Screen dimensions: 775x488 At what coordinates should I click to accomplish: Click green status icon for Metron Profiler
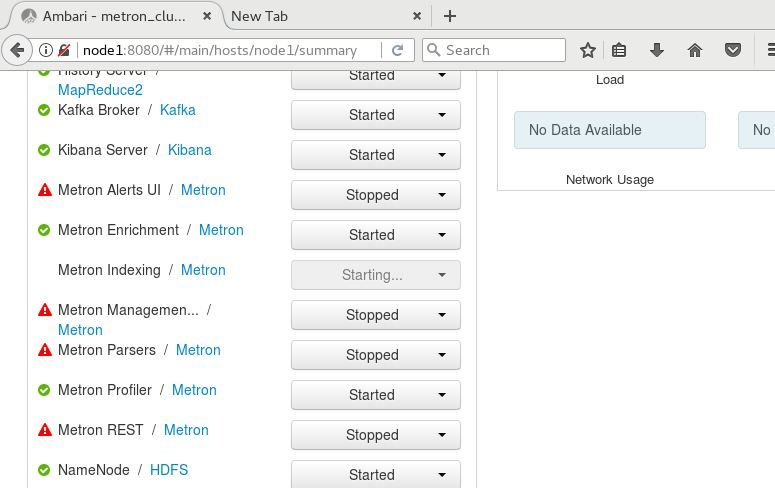point(44,390)
